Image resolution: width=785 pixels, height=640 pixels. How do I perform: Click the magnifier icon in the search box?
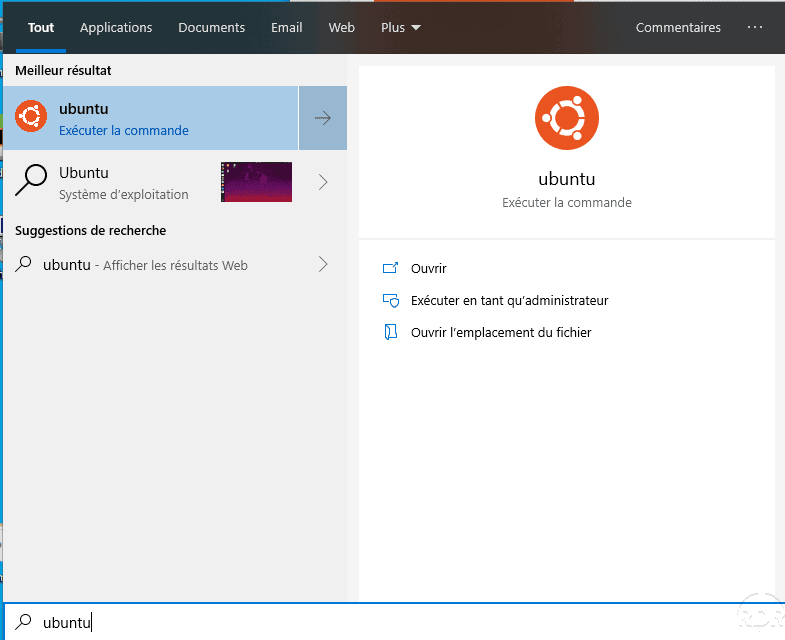pyautogui.click(x=24, y=621)
